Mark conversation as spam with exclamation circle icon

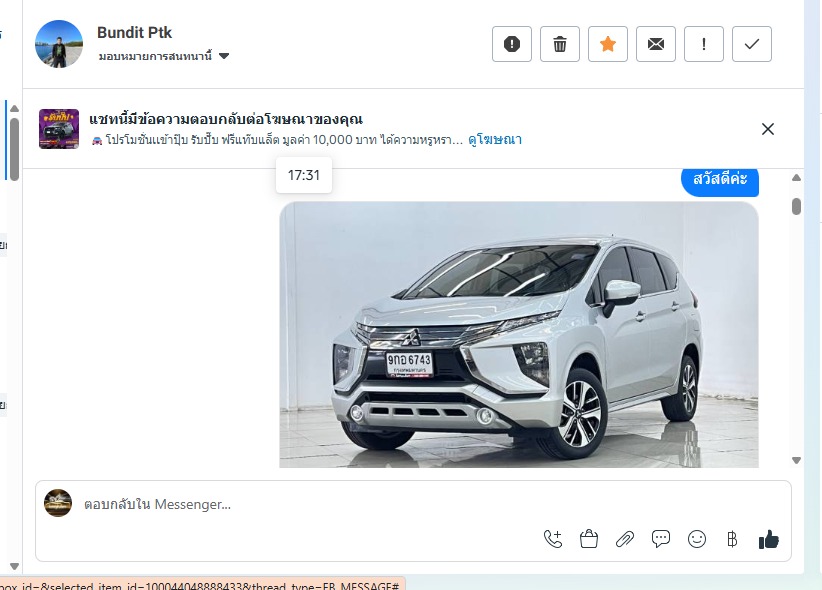pos(512,44)
